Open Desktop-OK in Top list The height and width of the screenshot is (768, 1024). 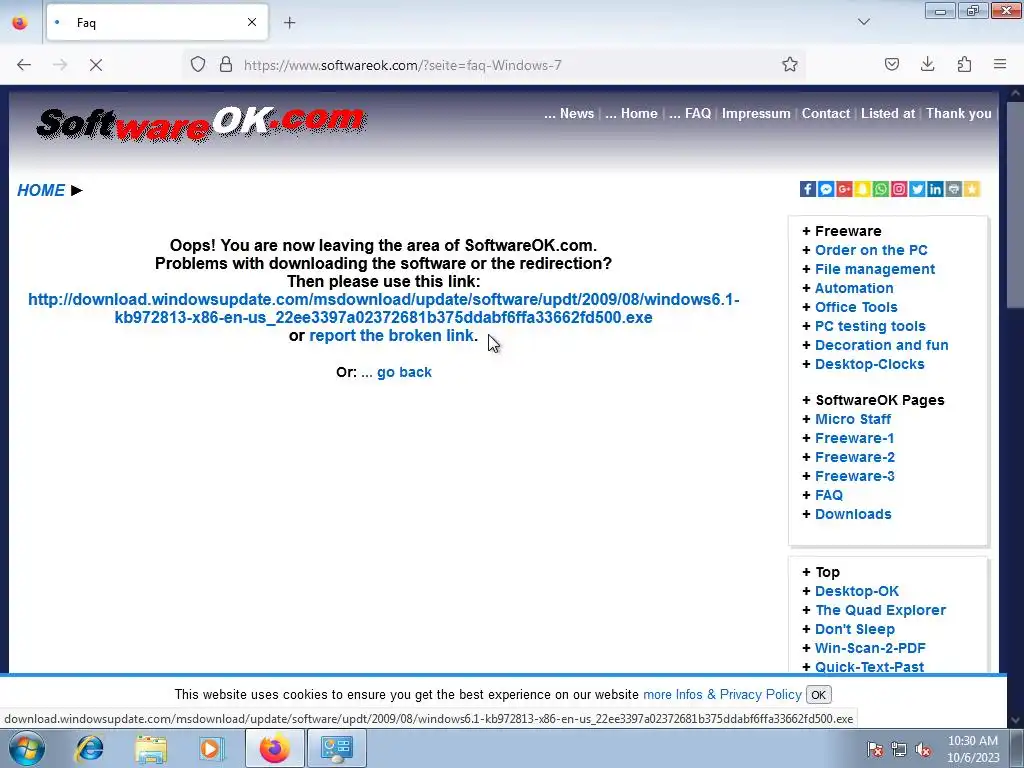(857, 591)
